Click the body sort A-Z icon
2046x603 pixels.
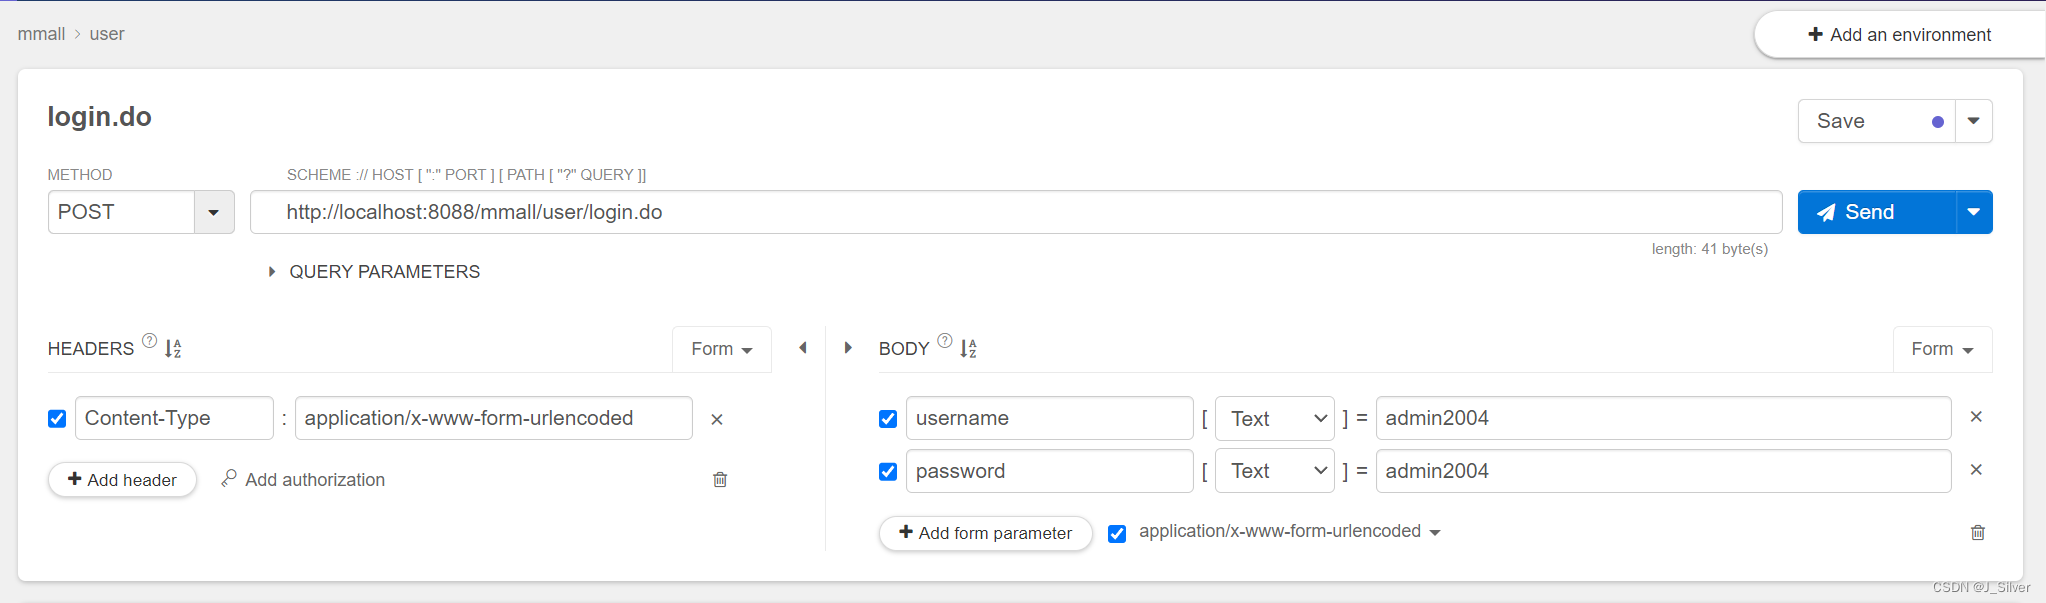(968, 348)
